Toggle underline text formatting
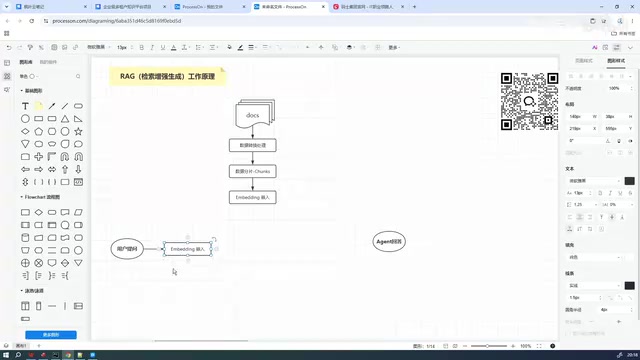 pos(163,47)
